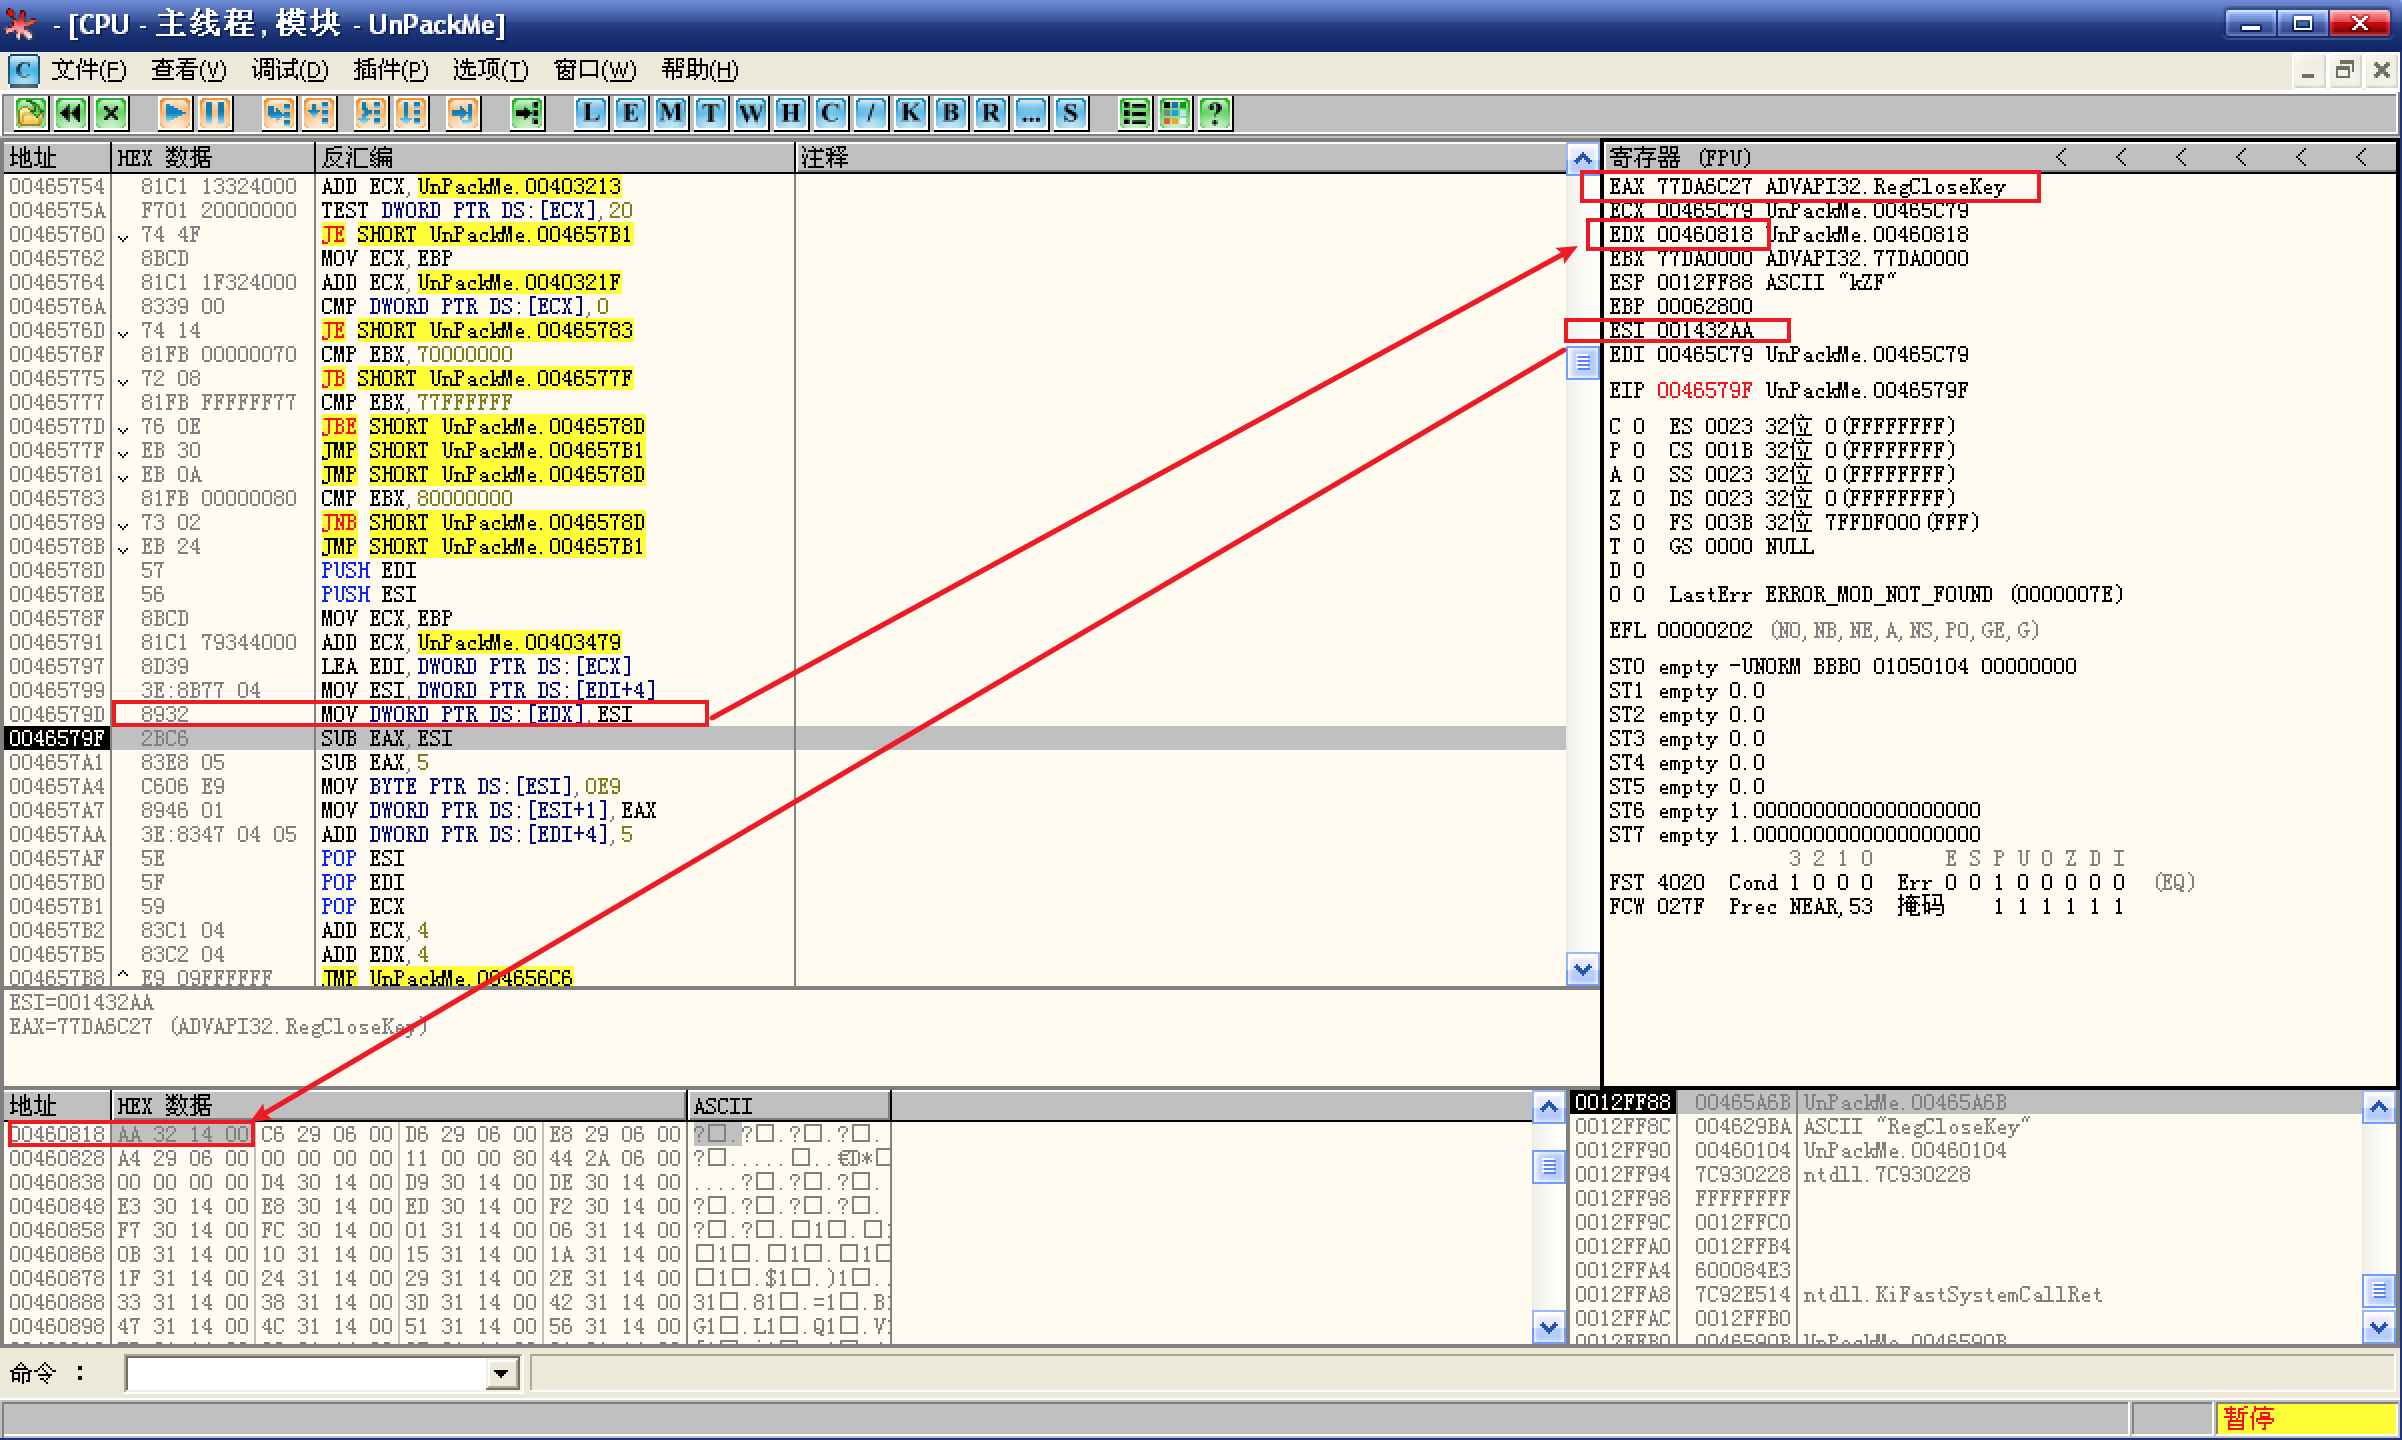Click the Help question mark toolbar icon
The height and width of the screenshot is (1440, 2402).
(1215, 112)
